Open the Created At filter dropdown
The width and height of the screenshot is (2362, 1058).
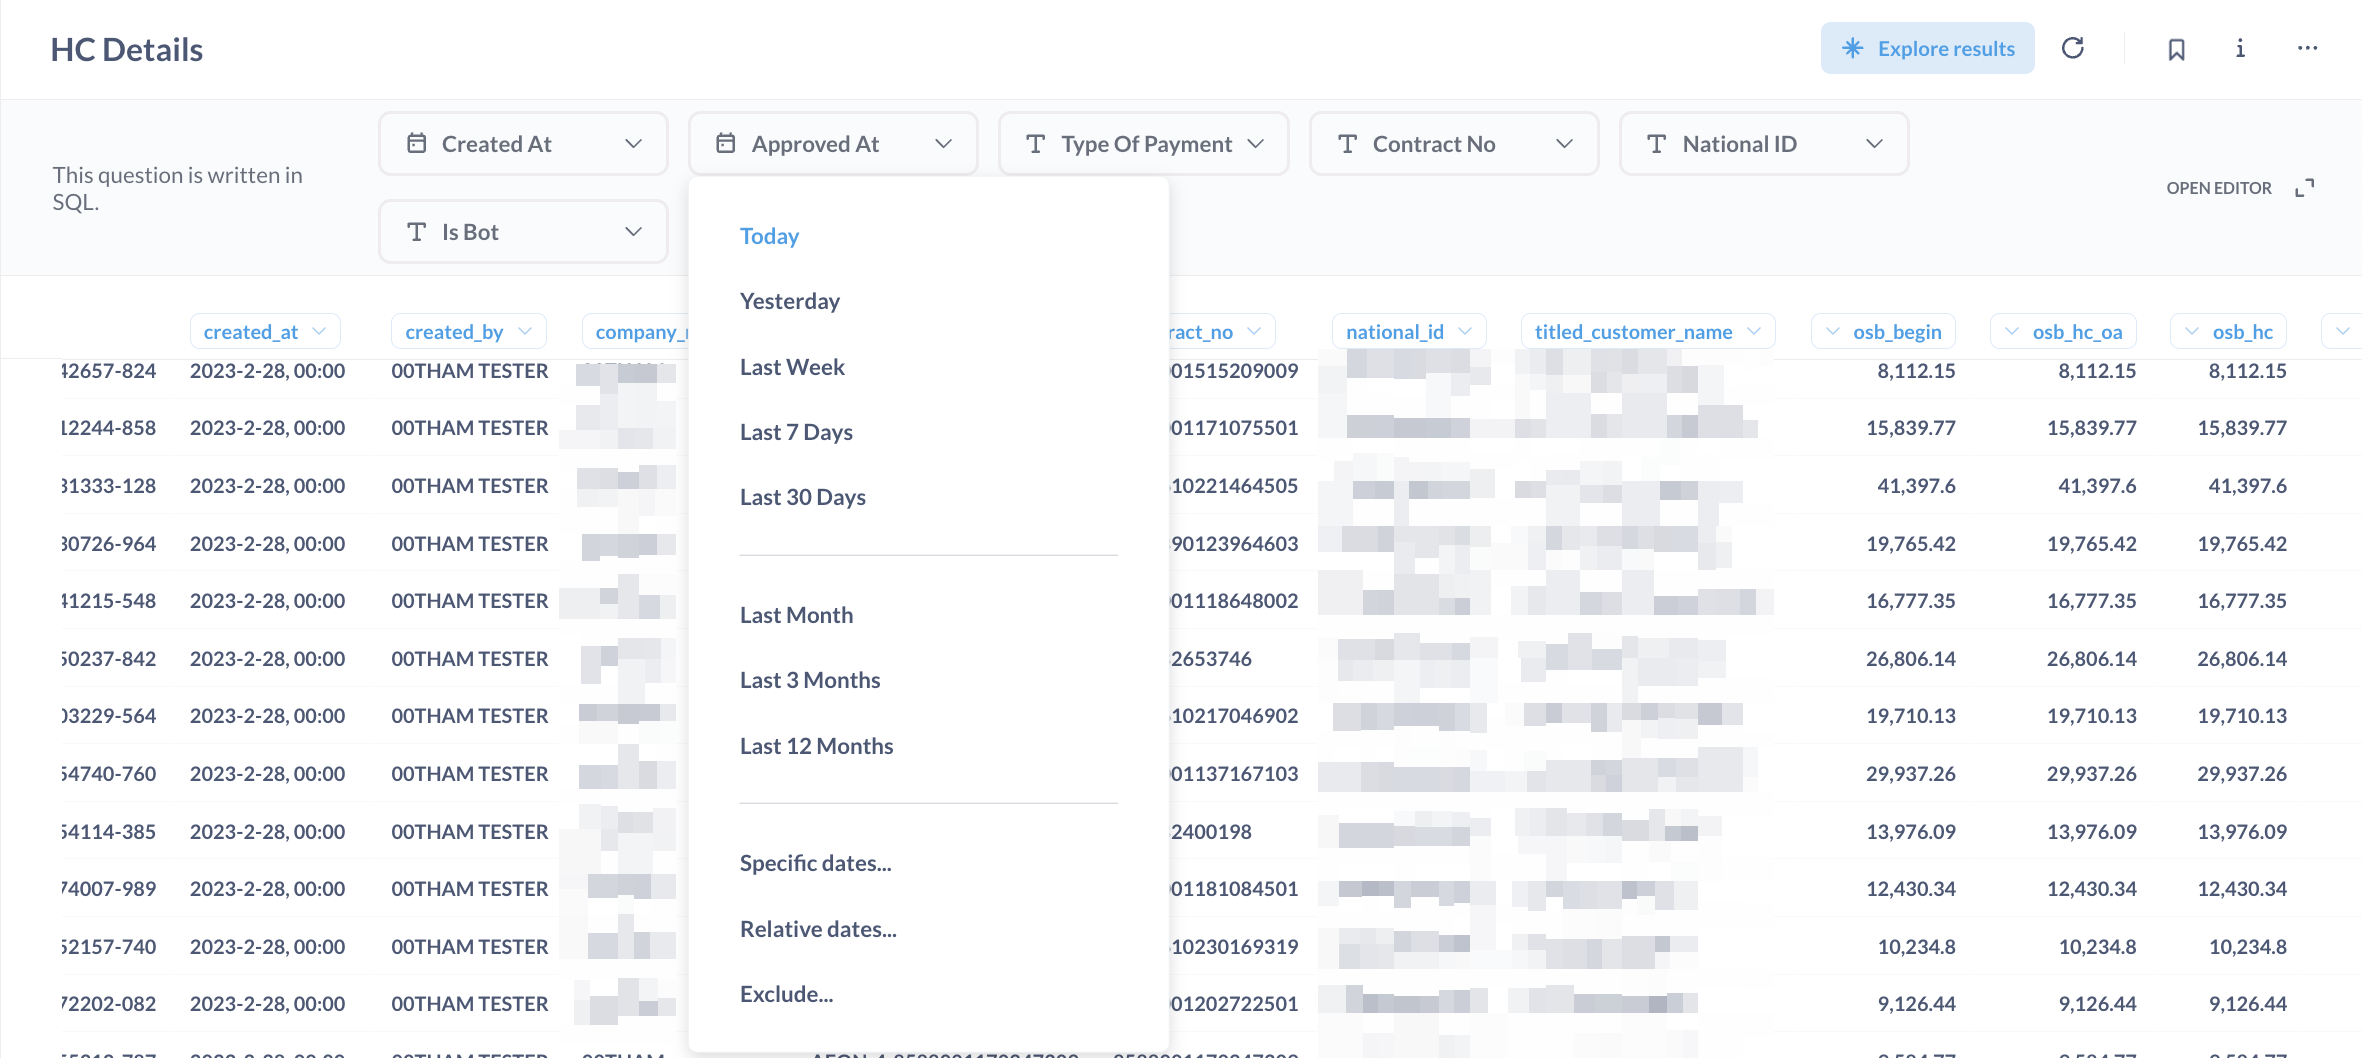tap(523, 144)
